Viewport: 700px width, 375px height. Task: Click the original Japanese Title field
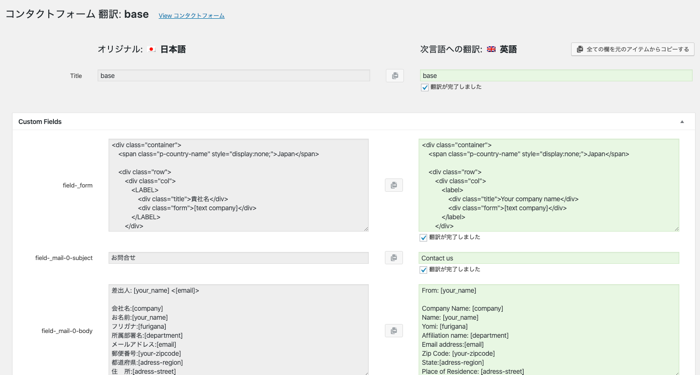[234, 75]
